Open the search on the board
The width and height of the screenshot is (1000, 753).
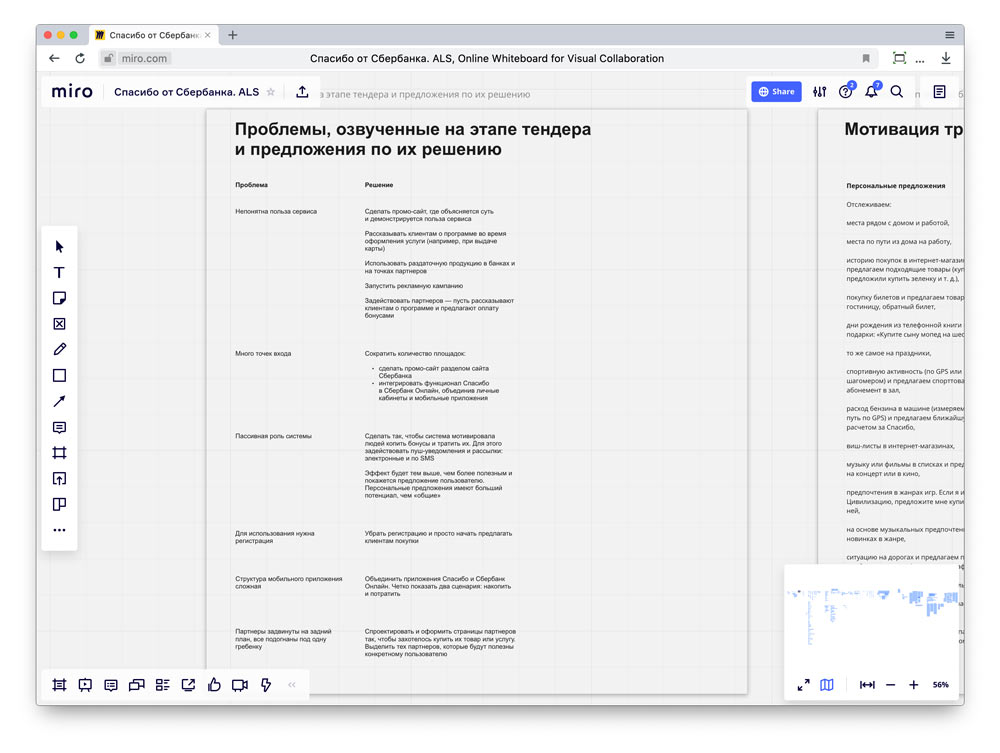coord(897,91)
